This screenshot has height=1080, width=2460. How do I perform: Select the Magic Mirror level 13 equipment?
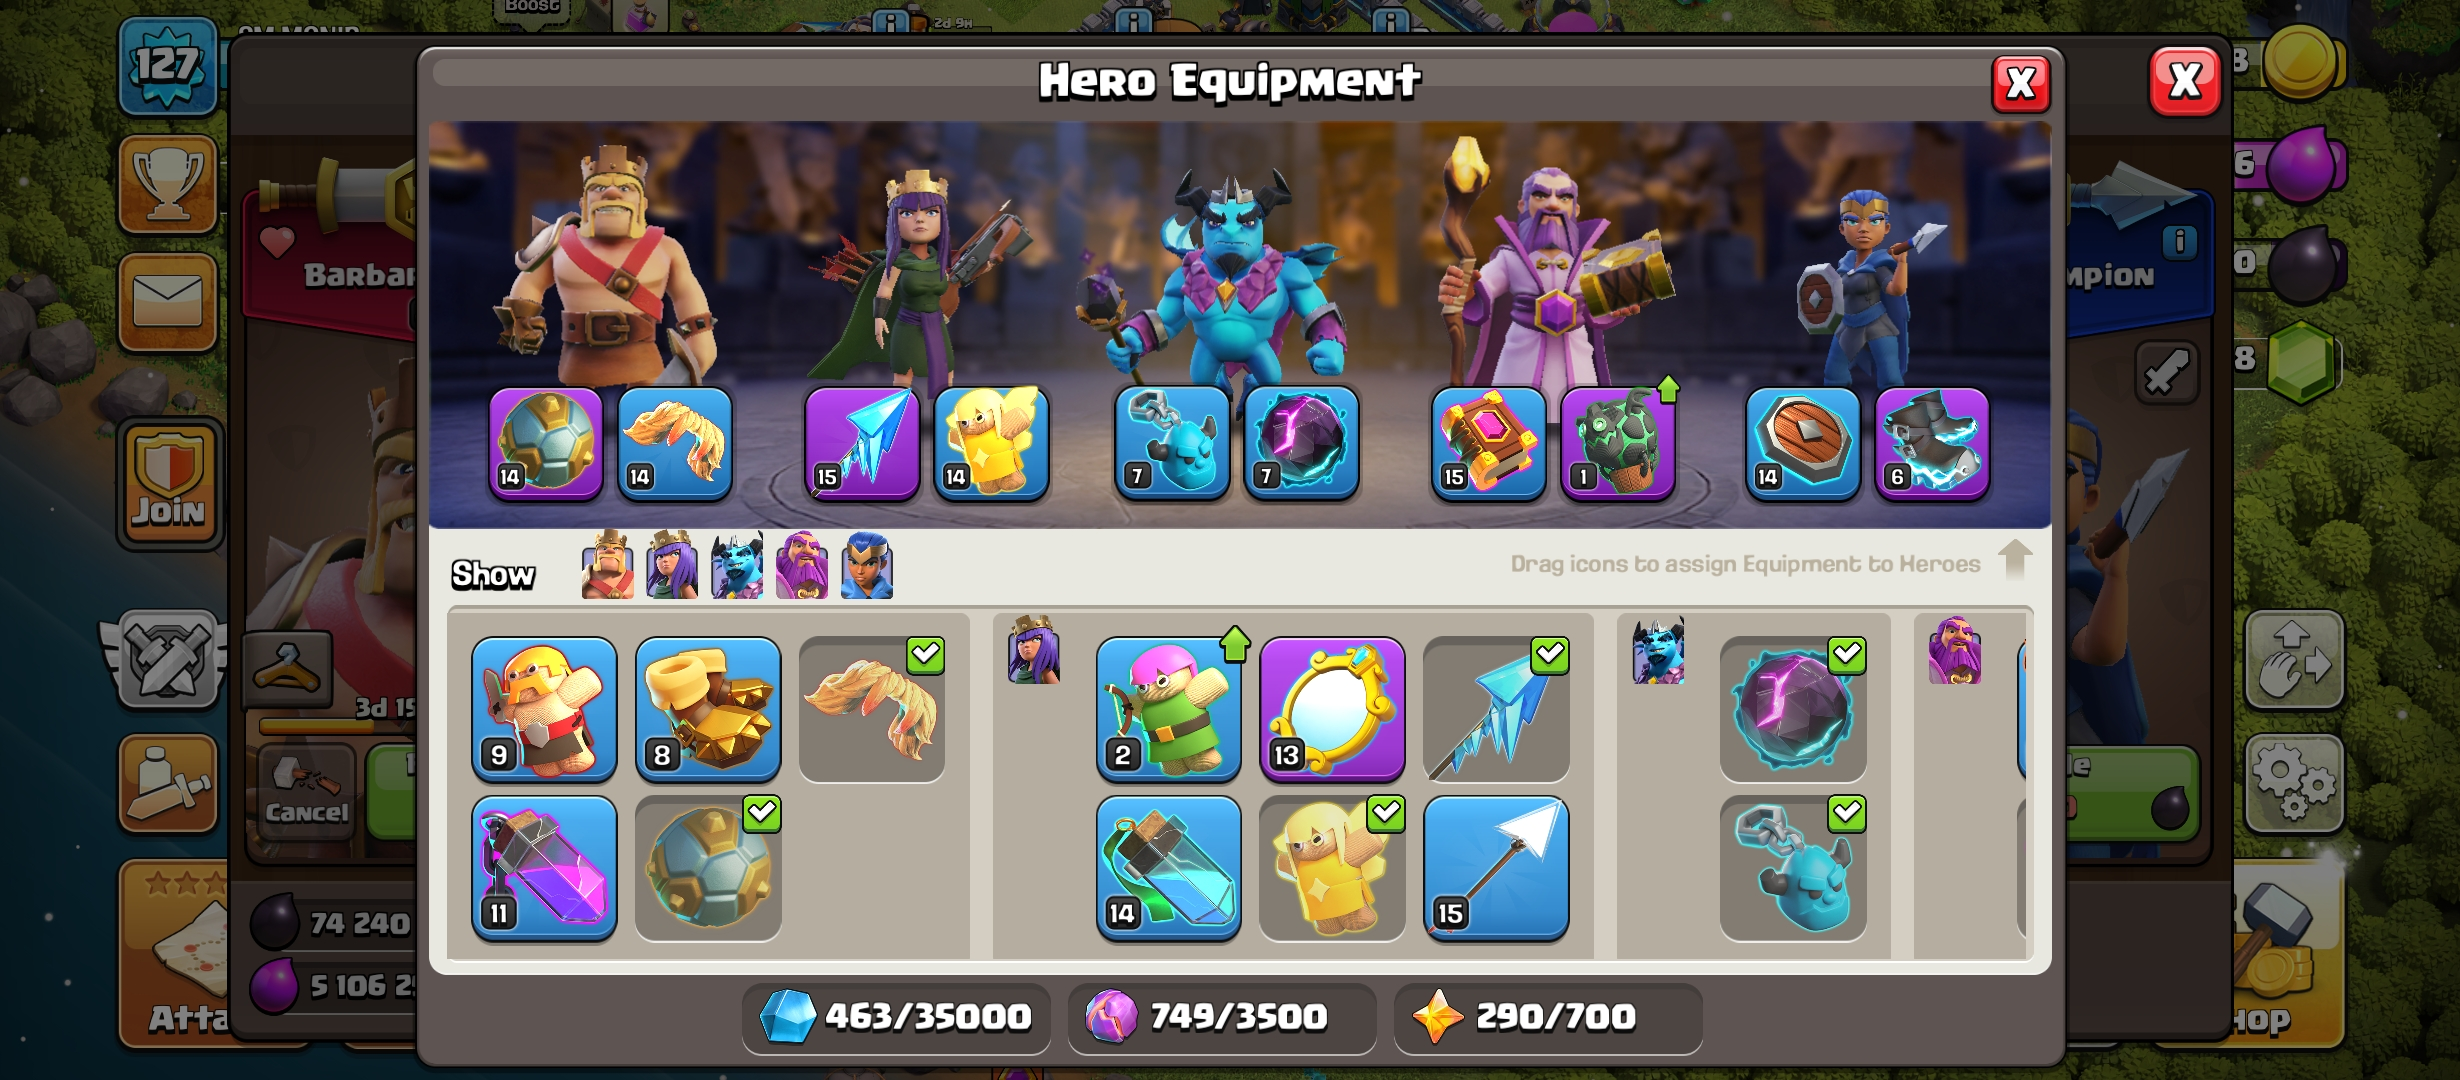pos(1332,709)
